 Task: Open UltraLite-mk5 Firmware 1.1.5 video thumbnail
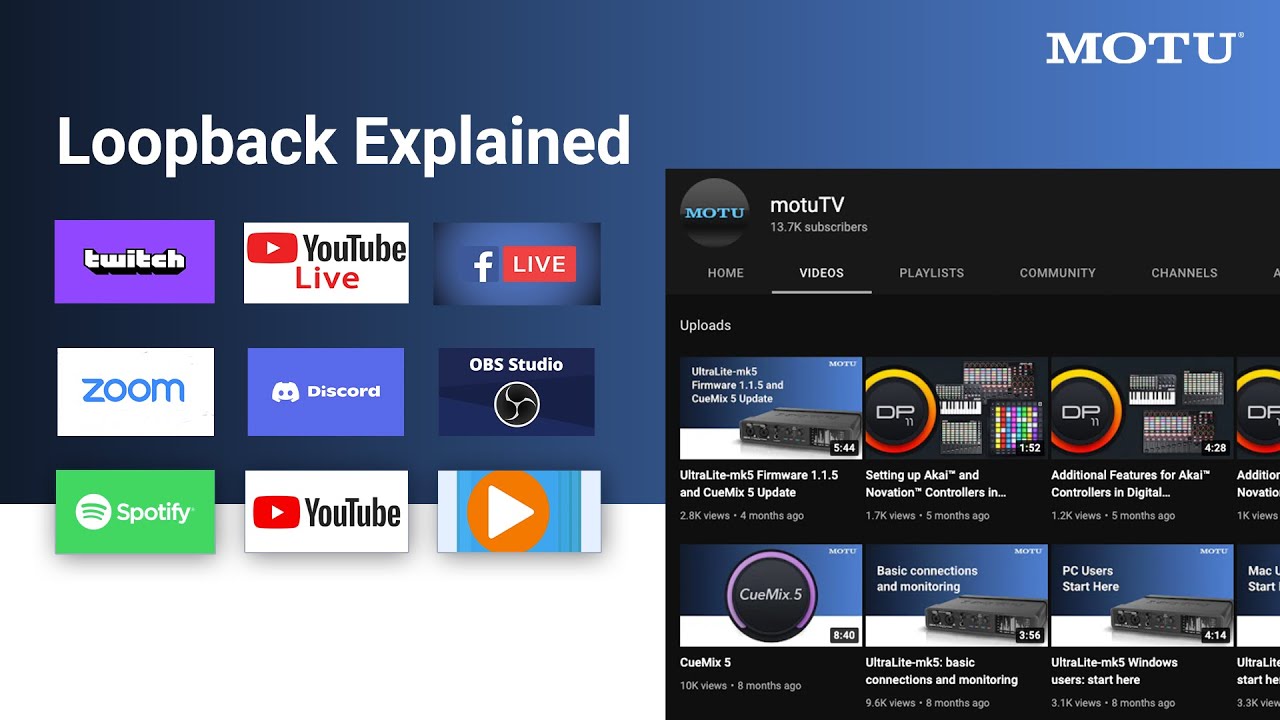(x=771, y=408)
